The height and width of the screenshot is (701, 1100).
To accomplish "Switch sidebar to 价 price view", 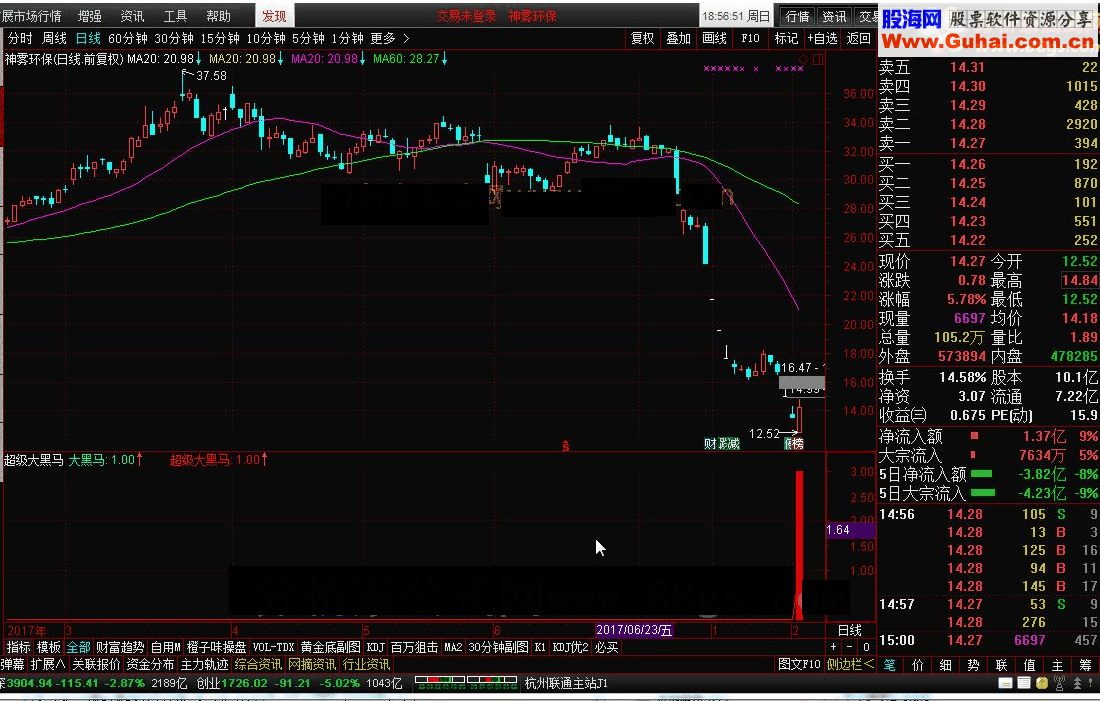I will click(918, 665).
